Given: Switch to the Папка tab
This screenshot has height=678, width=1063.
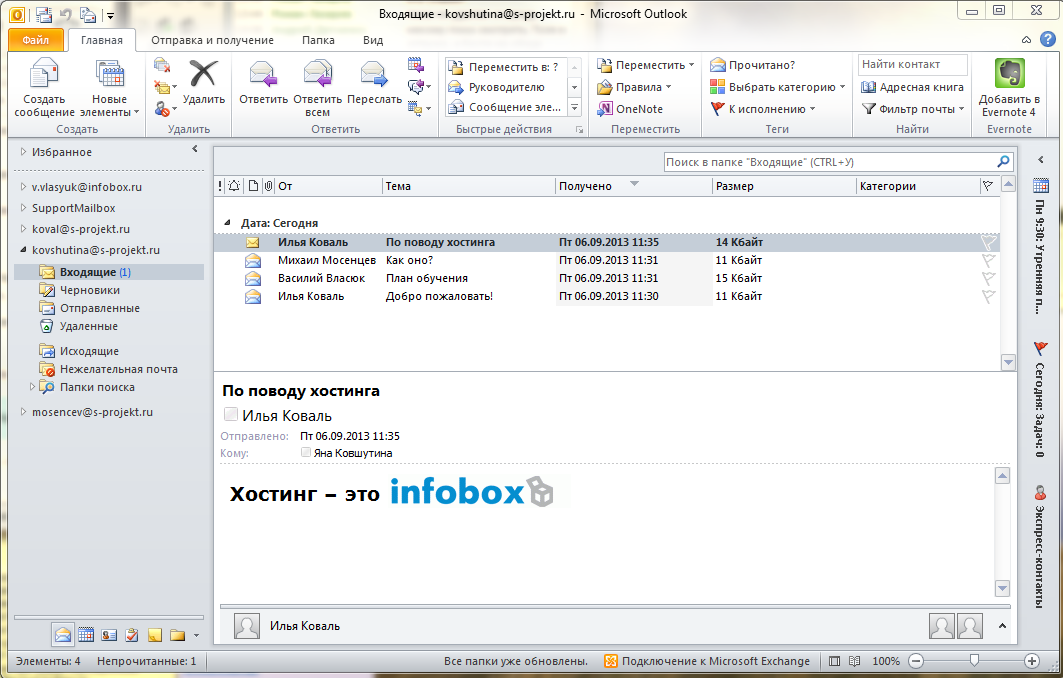Looking at the screenshot, I should pyautogui.click(x=318, y=40).
